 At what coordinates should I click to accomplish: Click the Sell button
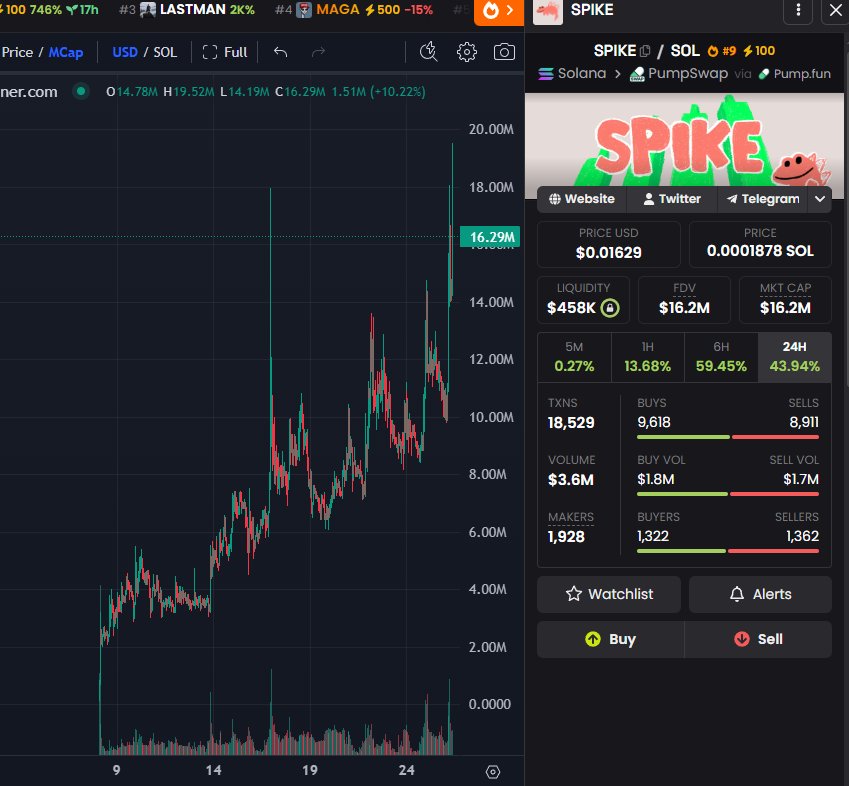click(x=758, y=639)
